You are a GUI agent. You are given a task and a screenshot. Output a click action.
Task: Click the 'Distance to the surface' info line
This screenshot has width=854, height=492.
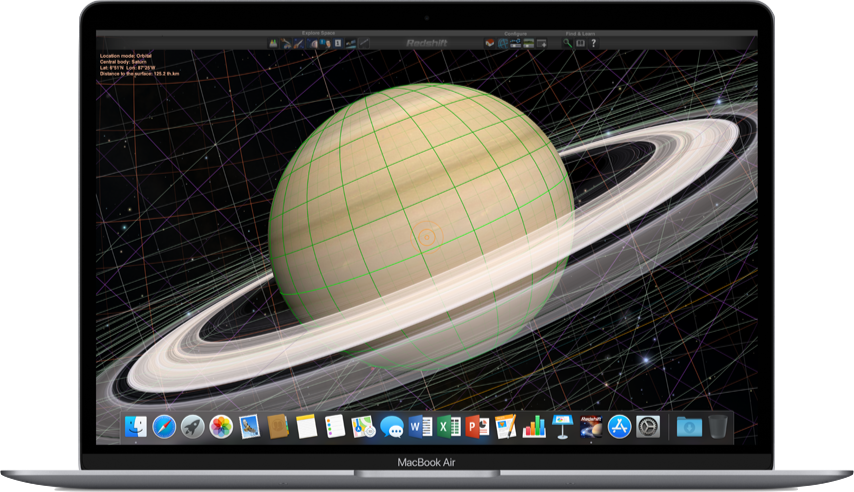coord(139,74)
